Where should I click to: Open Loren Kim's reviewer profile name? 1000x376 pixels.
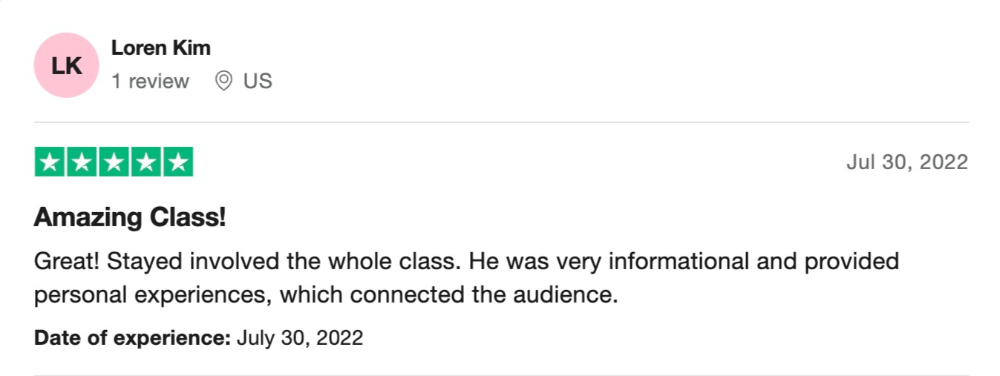pos(161,48)
